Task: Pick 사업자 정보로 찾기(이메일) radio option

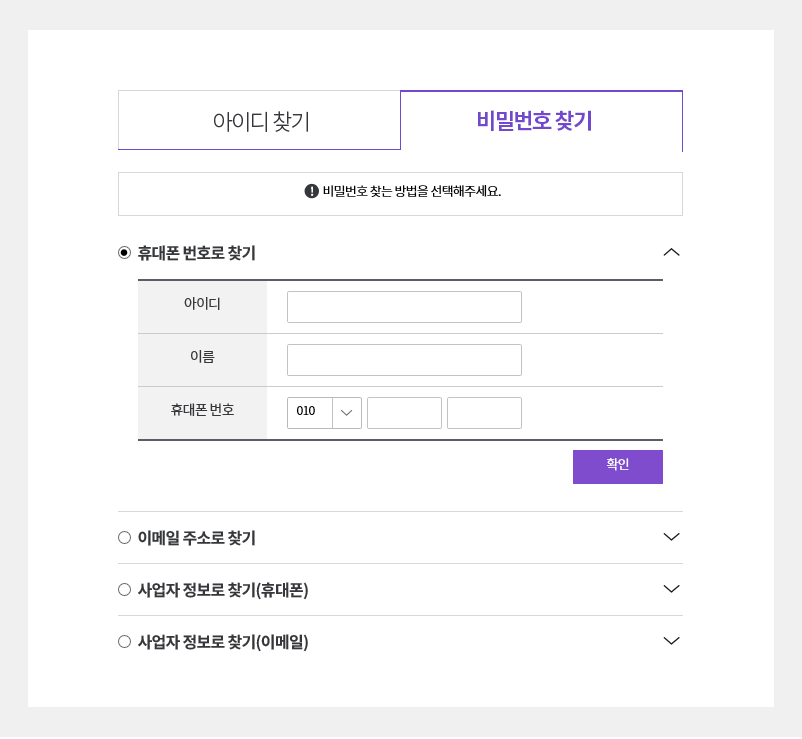Action: tap(124, 642)
